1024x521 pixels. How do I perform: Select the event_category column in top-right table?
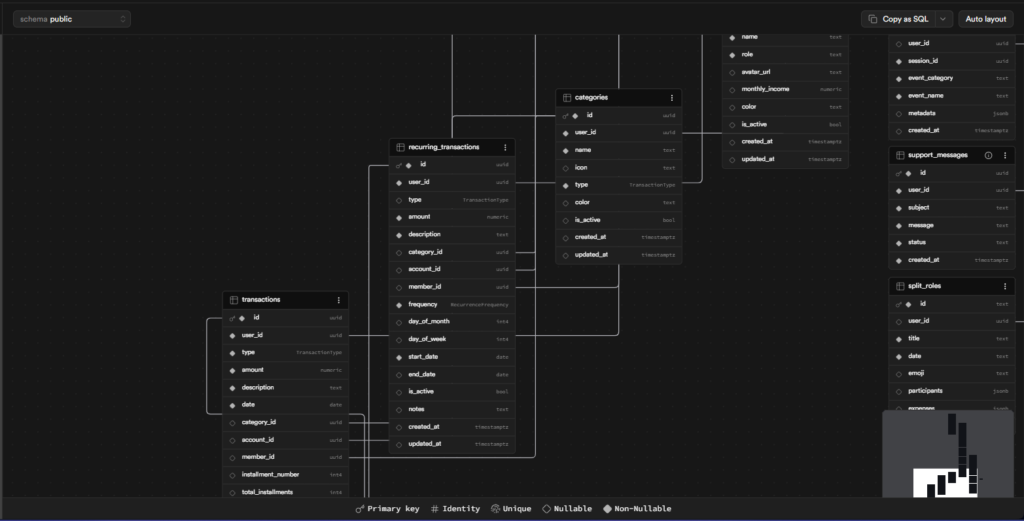(x=953, y=78)
